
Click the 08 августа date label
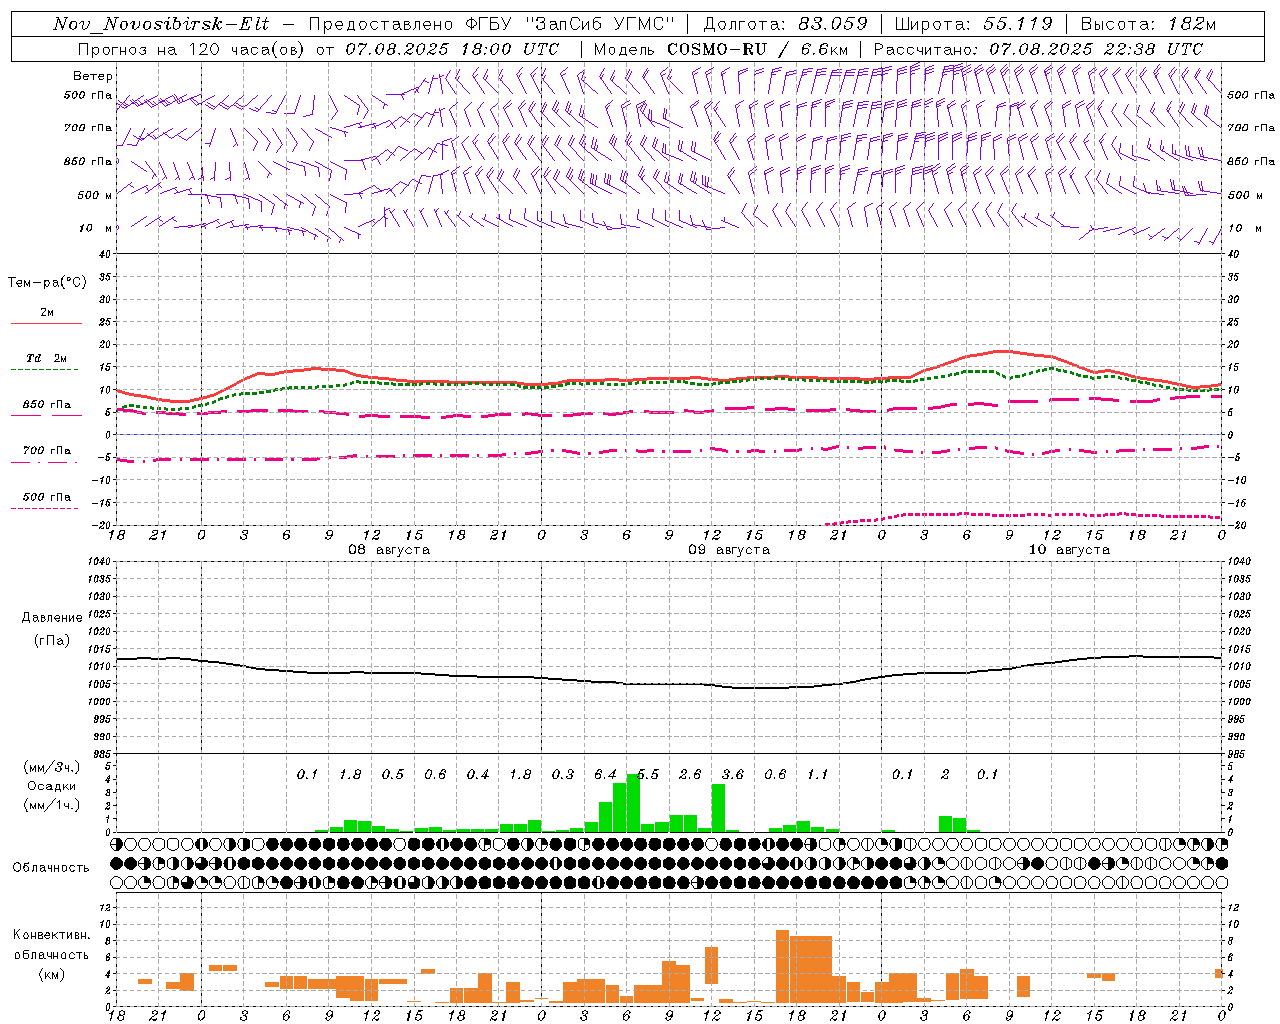pyautogui.click(x=389, y=550)
